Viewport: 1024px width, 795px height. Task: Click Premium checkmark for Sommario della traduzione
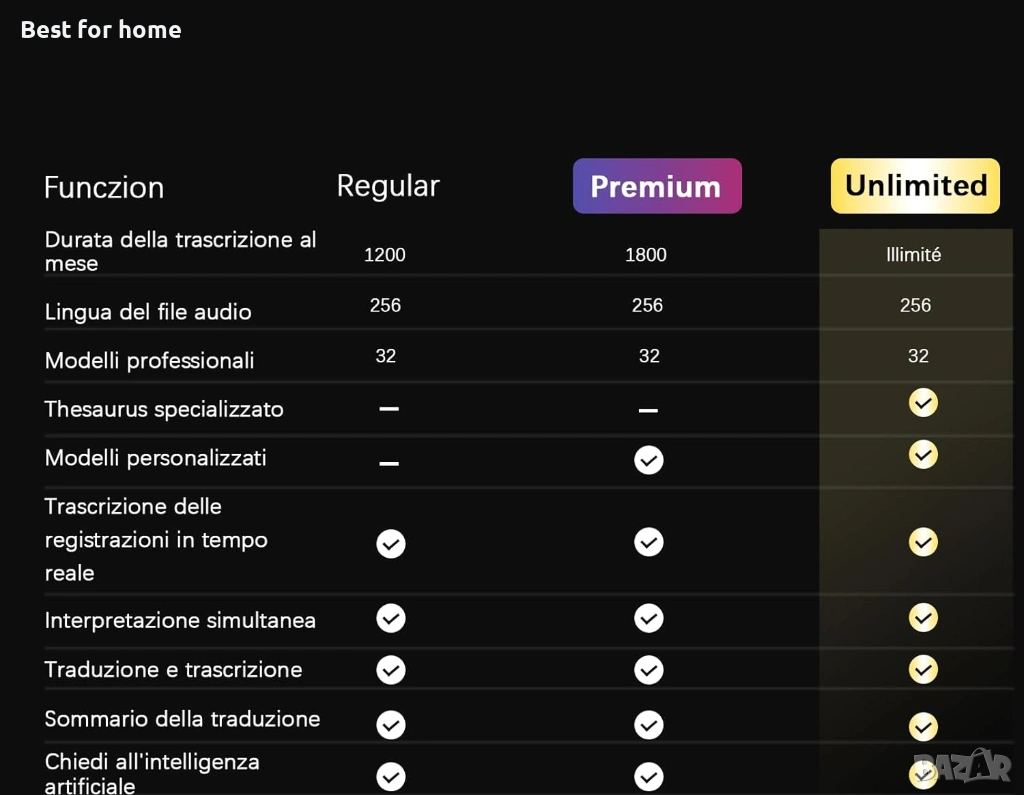click(649, 725)
